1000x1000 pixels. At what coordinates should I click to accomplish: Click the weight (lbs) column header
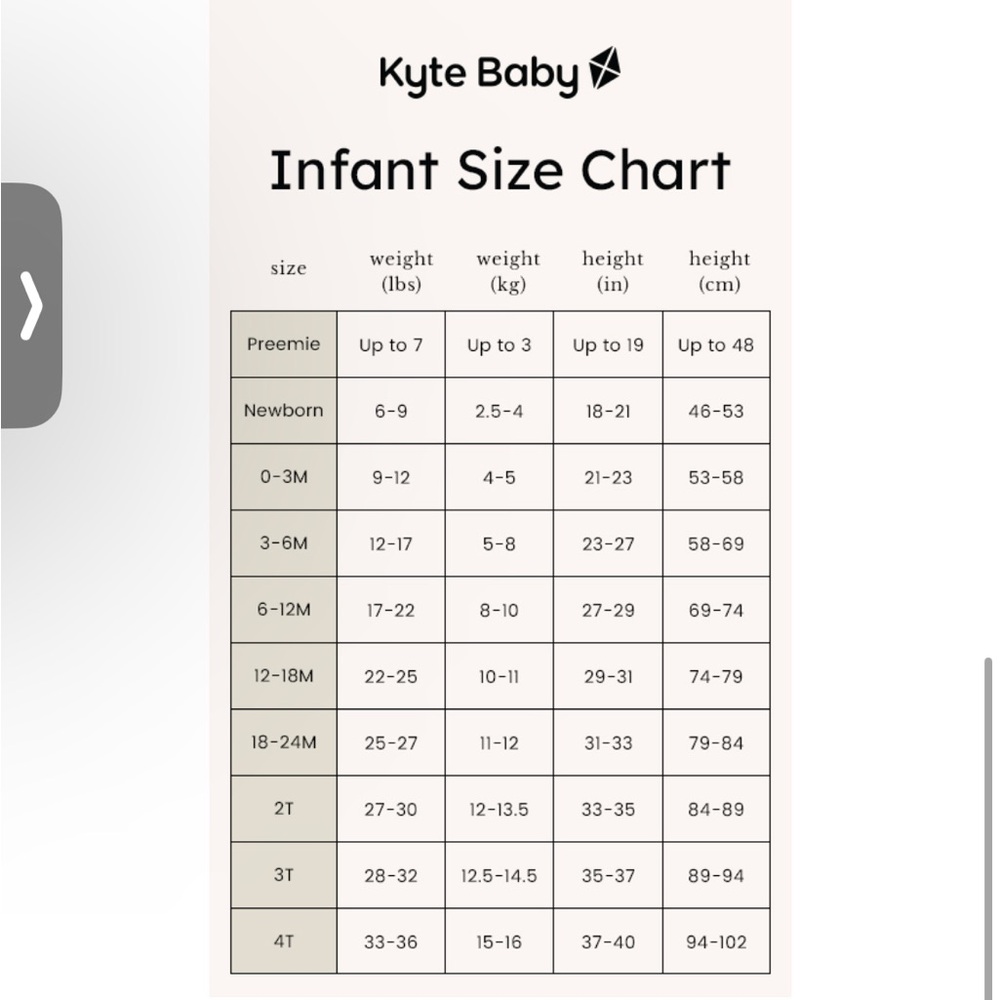pyautogui.click(x=401, y=271)
